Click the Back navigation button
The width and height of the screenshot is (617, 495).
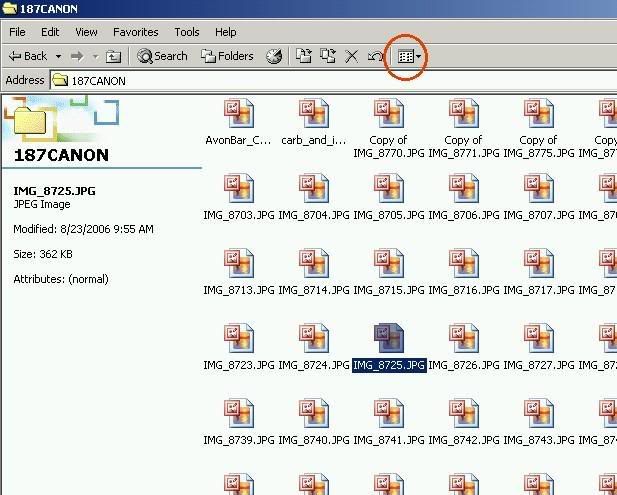point(28,57)
